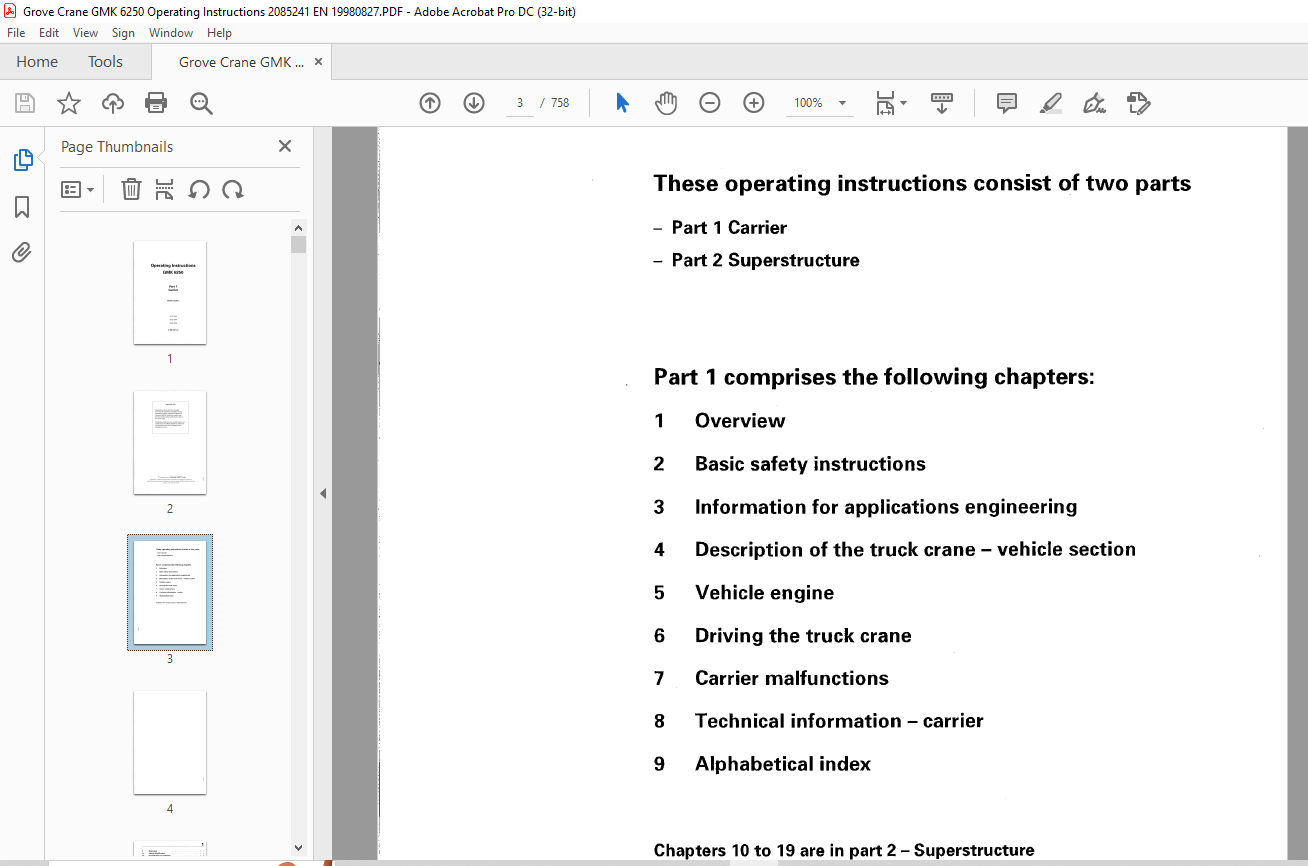Zoom in using the plus circle
The height and width of the screenshot is (866, 1308).
tap(754, 103)
